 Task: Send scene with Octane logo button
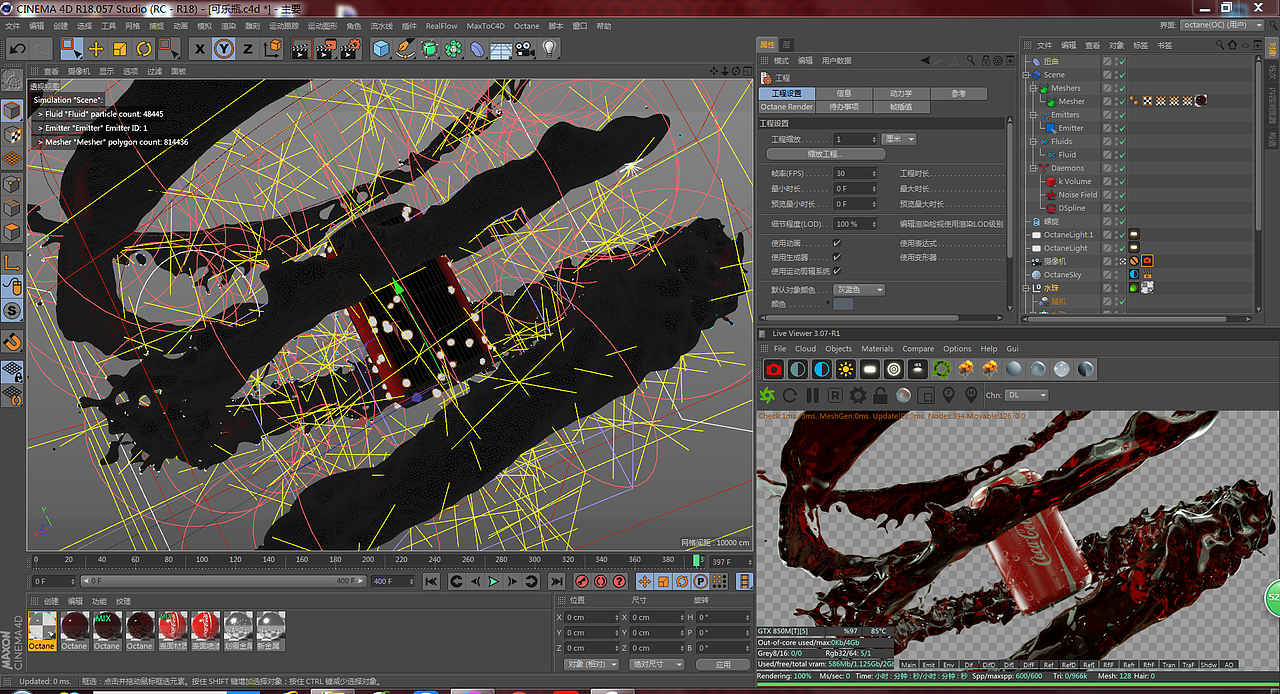pyautogui.click(x=768, y=396)
